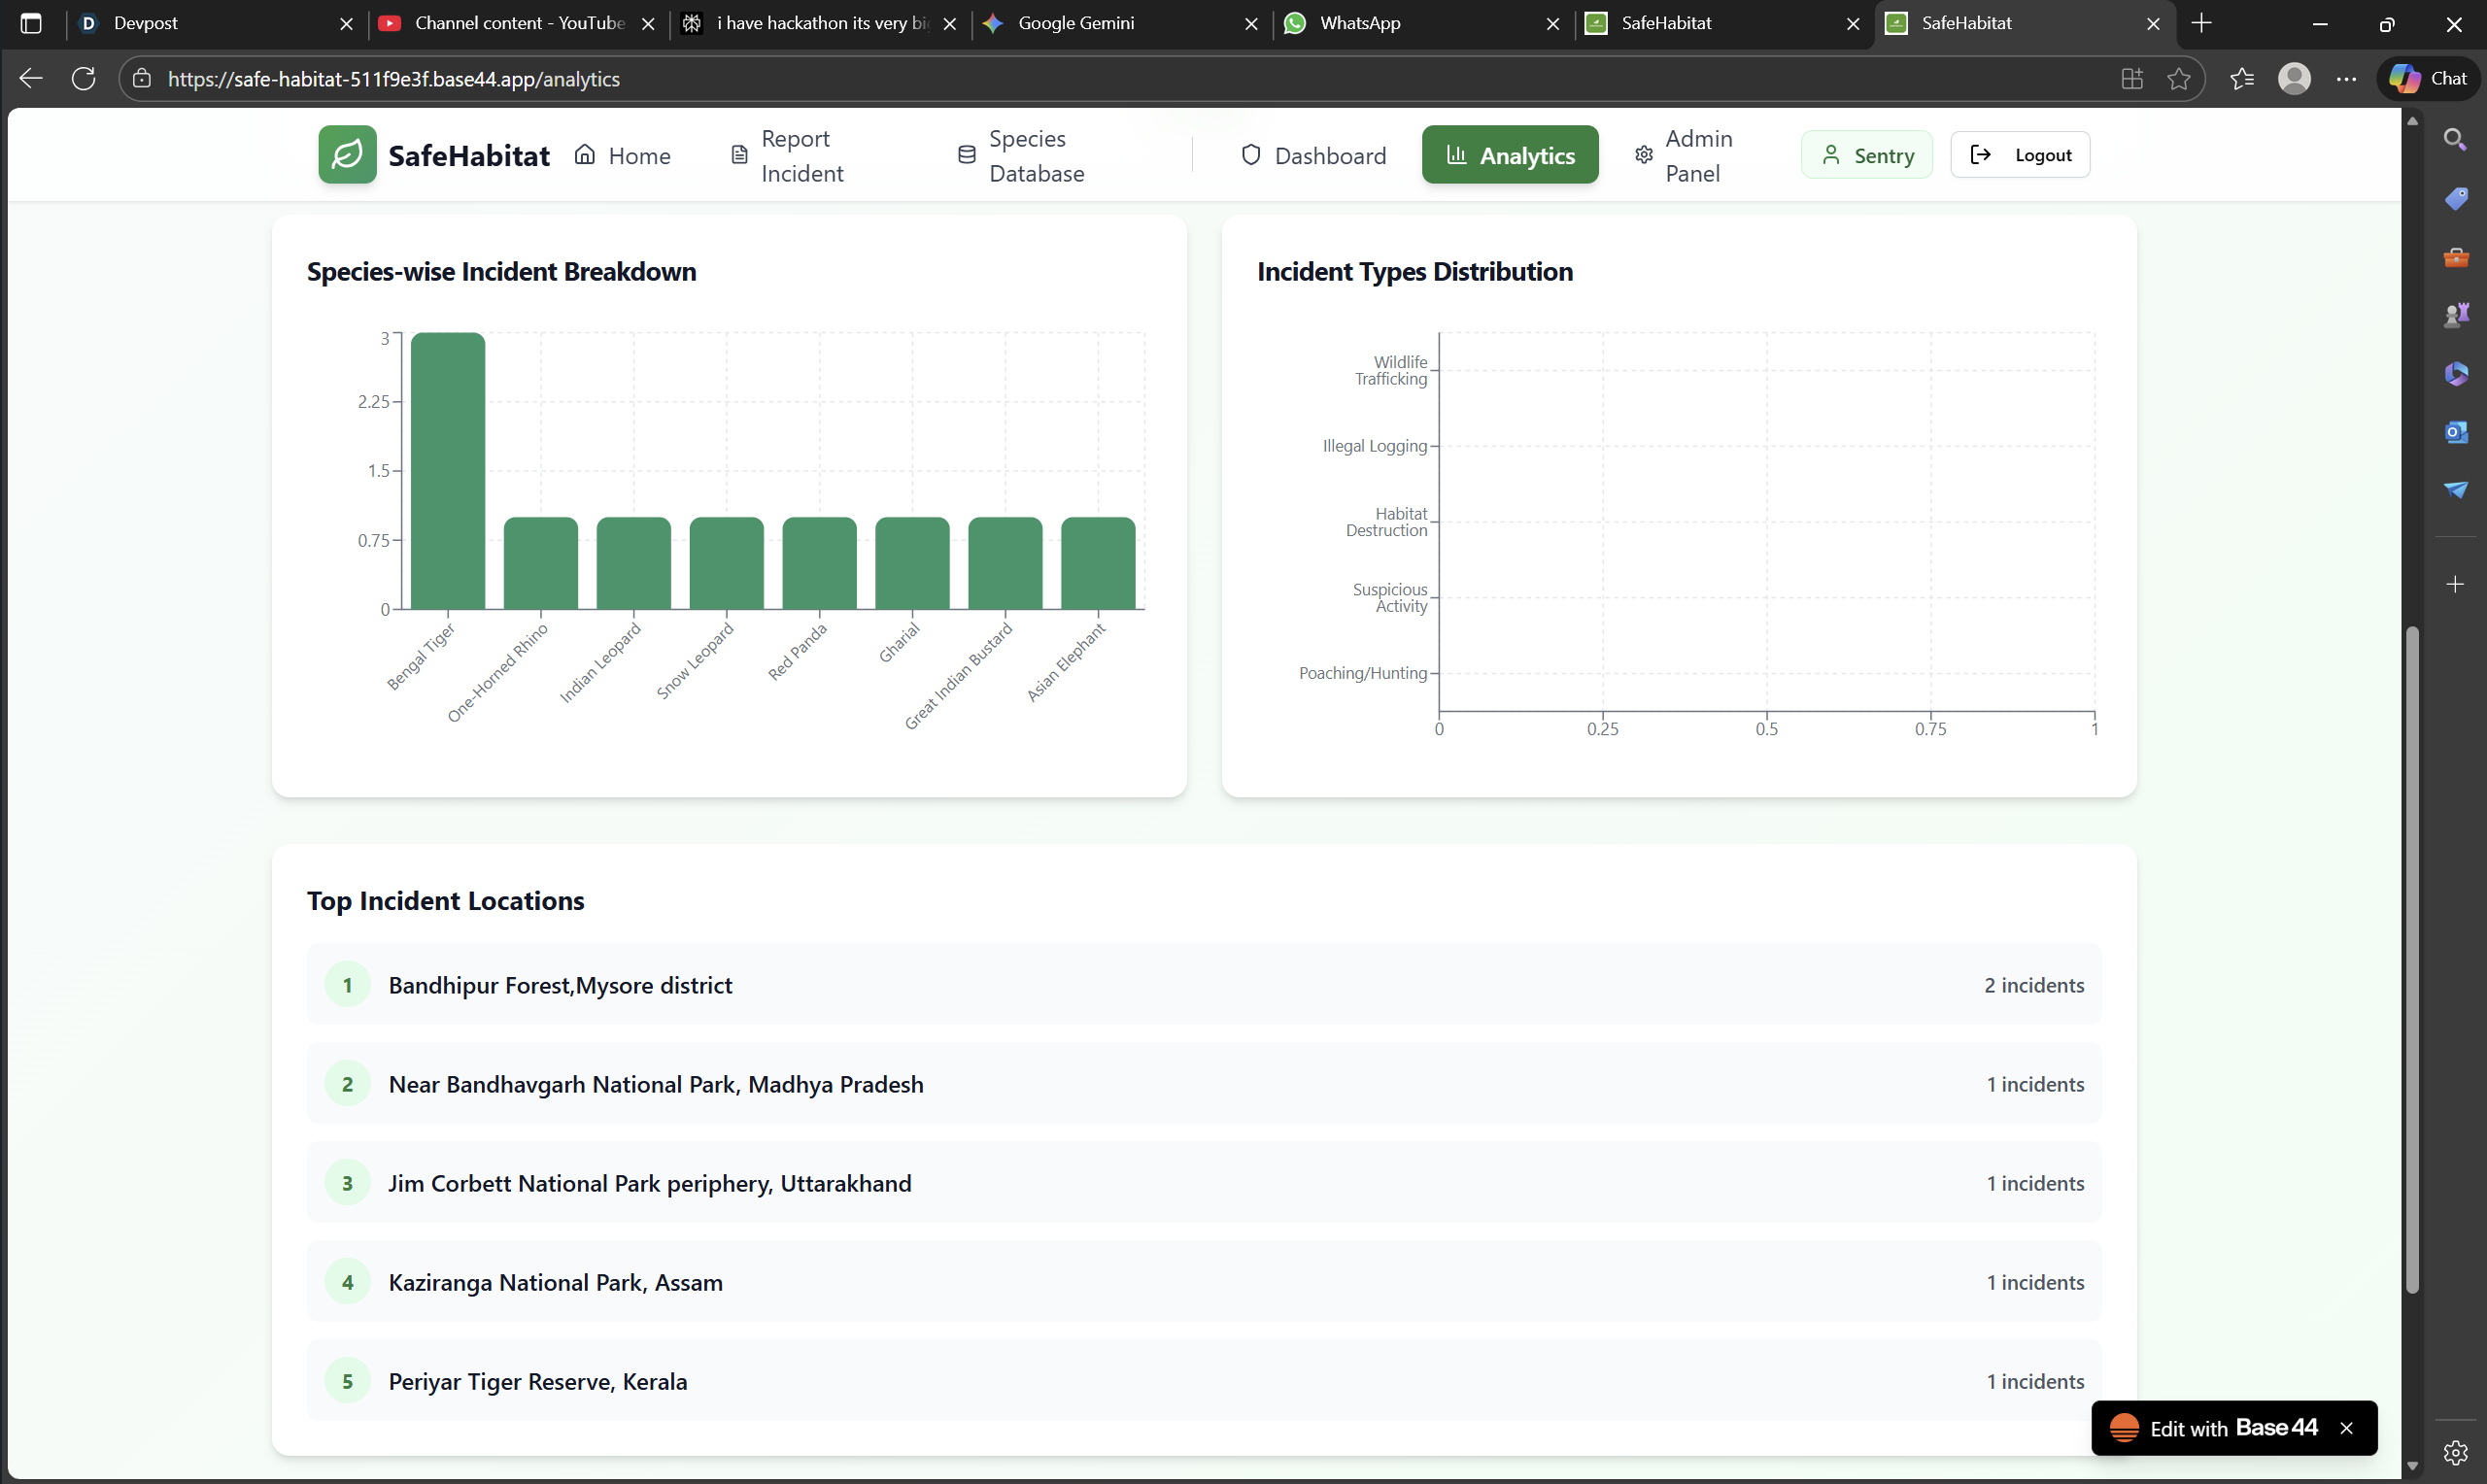The image size is (2487, 1484).
Task: Open the browser Settings and more menu
Action: [x=2346, y=79]
